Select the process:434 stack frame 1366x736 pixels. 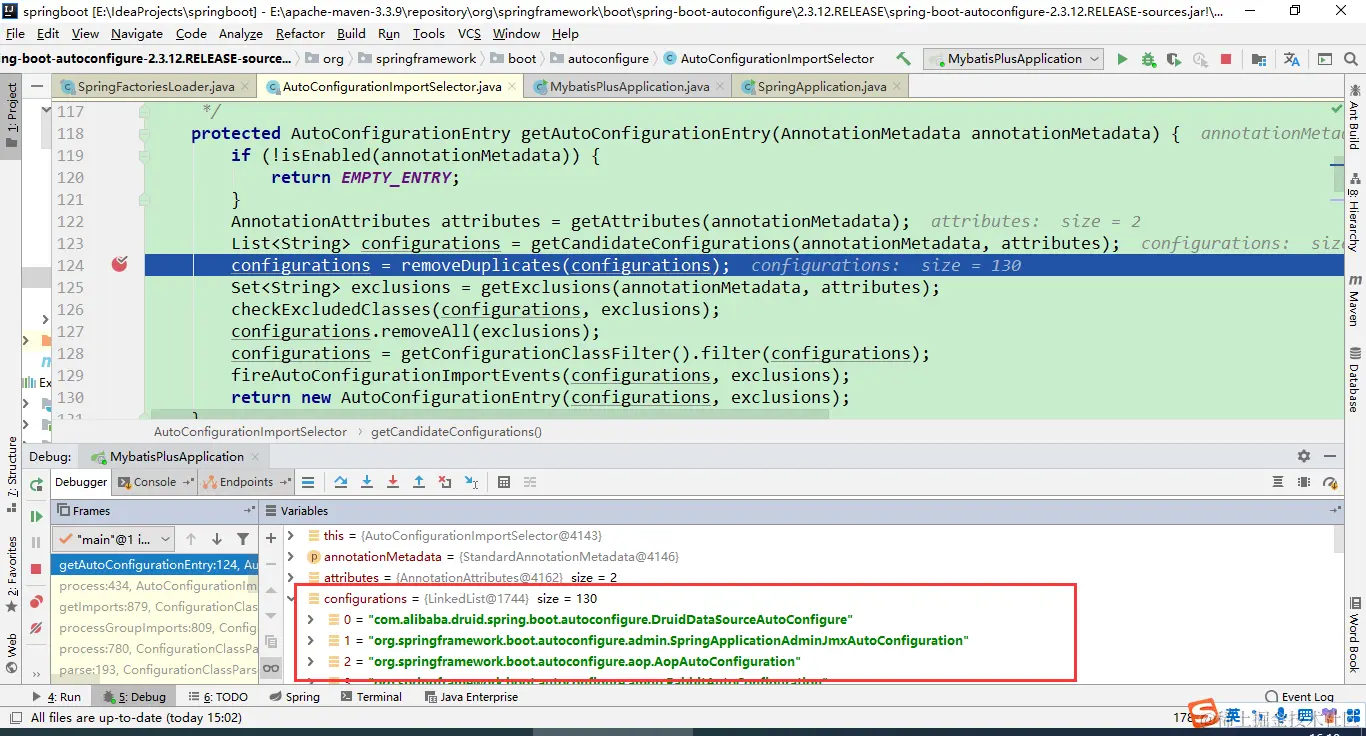point(157,586)
